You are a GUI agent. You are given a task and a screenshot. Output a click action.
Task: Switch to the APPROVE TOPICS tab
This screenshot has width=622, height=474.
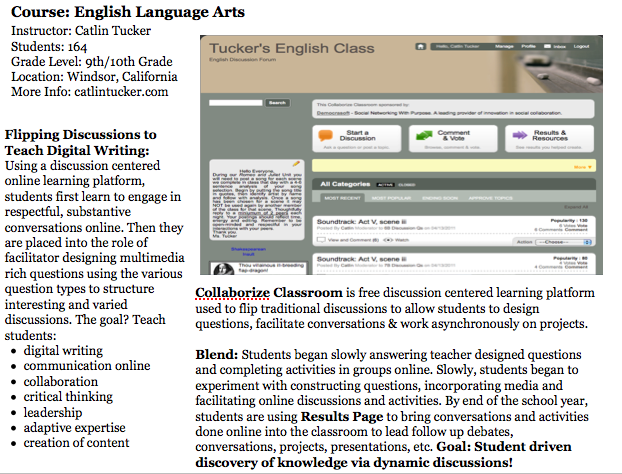click(x=491, y=198)
